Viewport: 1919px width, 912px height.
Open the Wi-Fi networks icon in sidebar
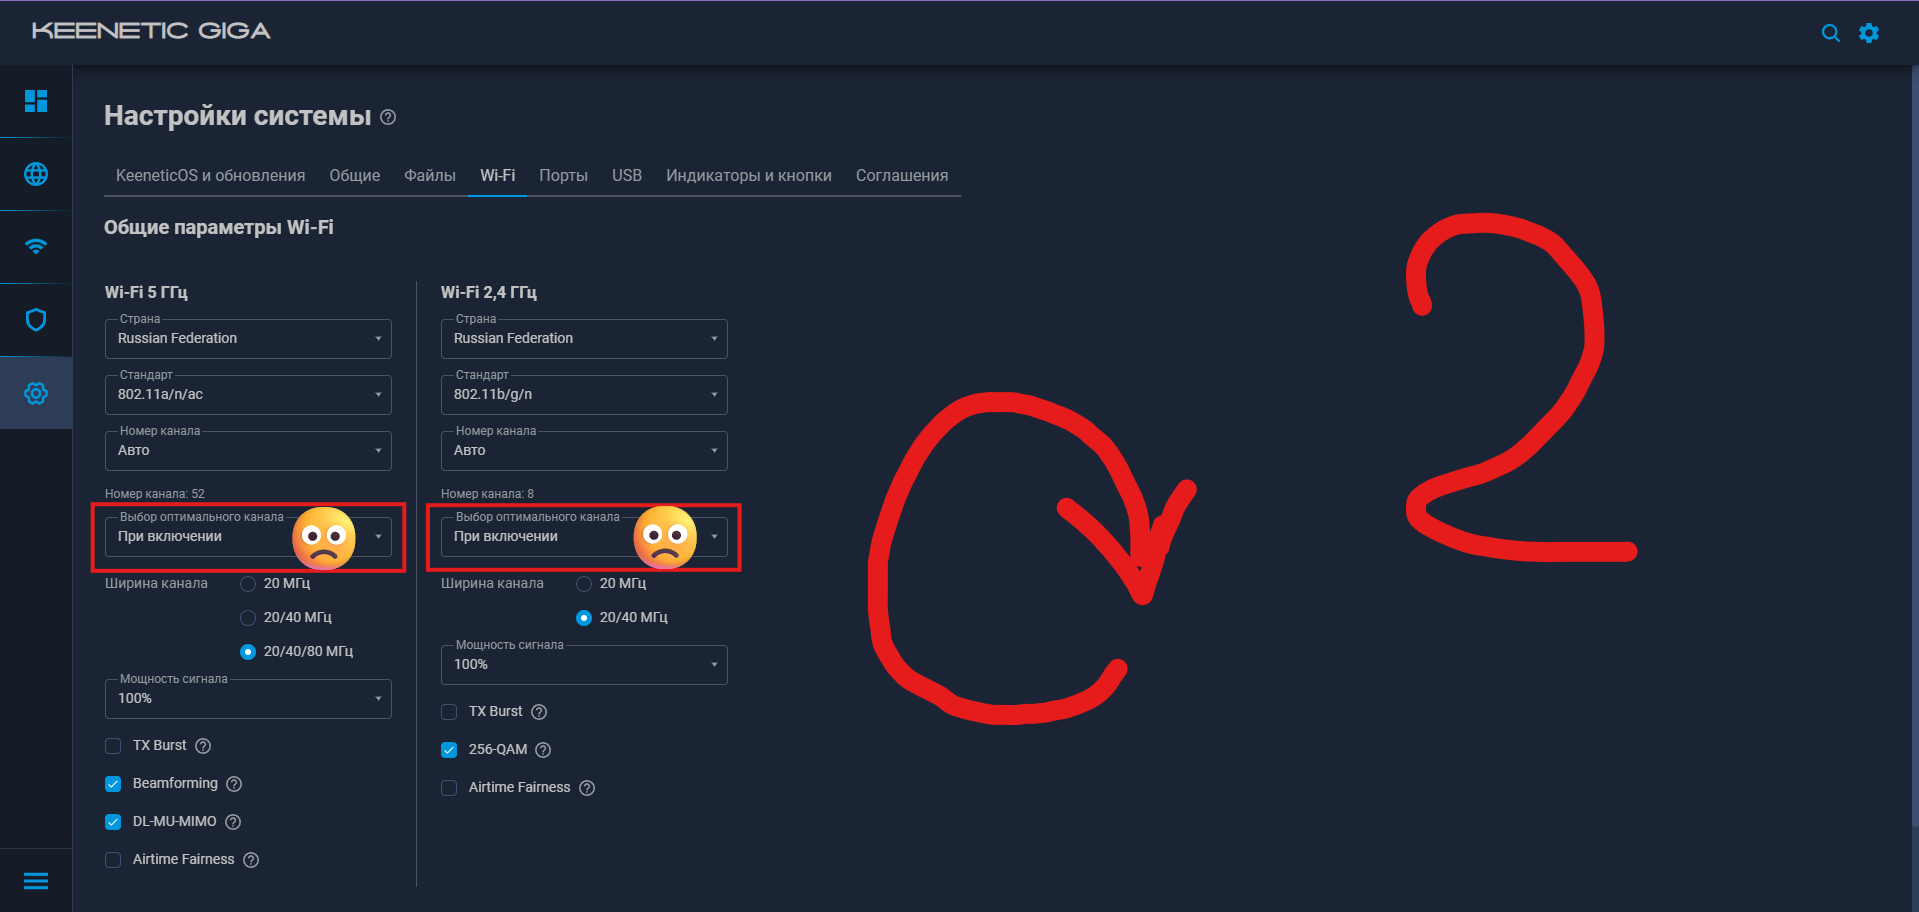click(36, 247)
